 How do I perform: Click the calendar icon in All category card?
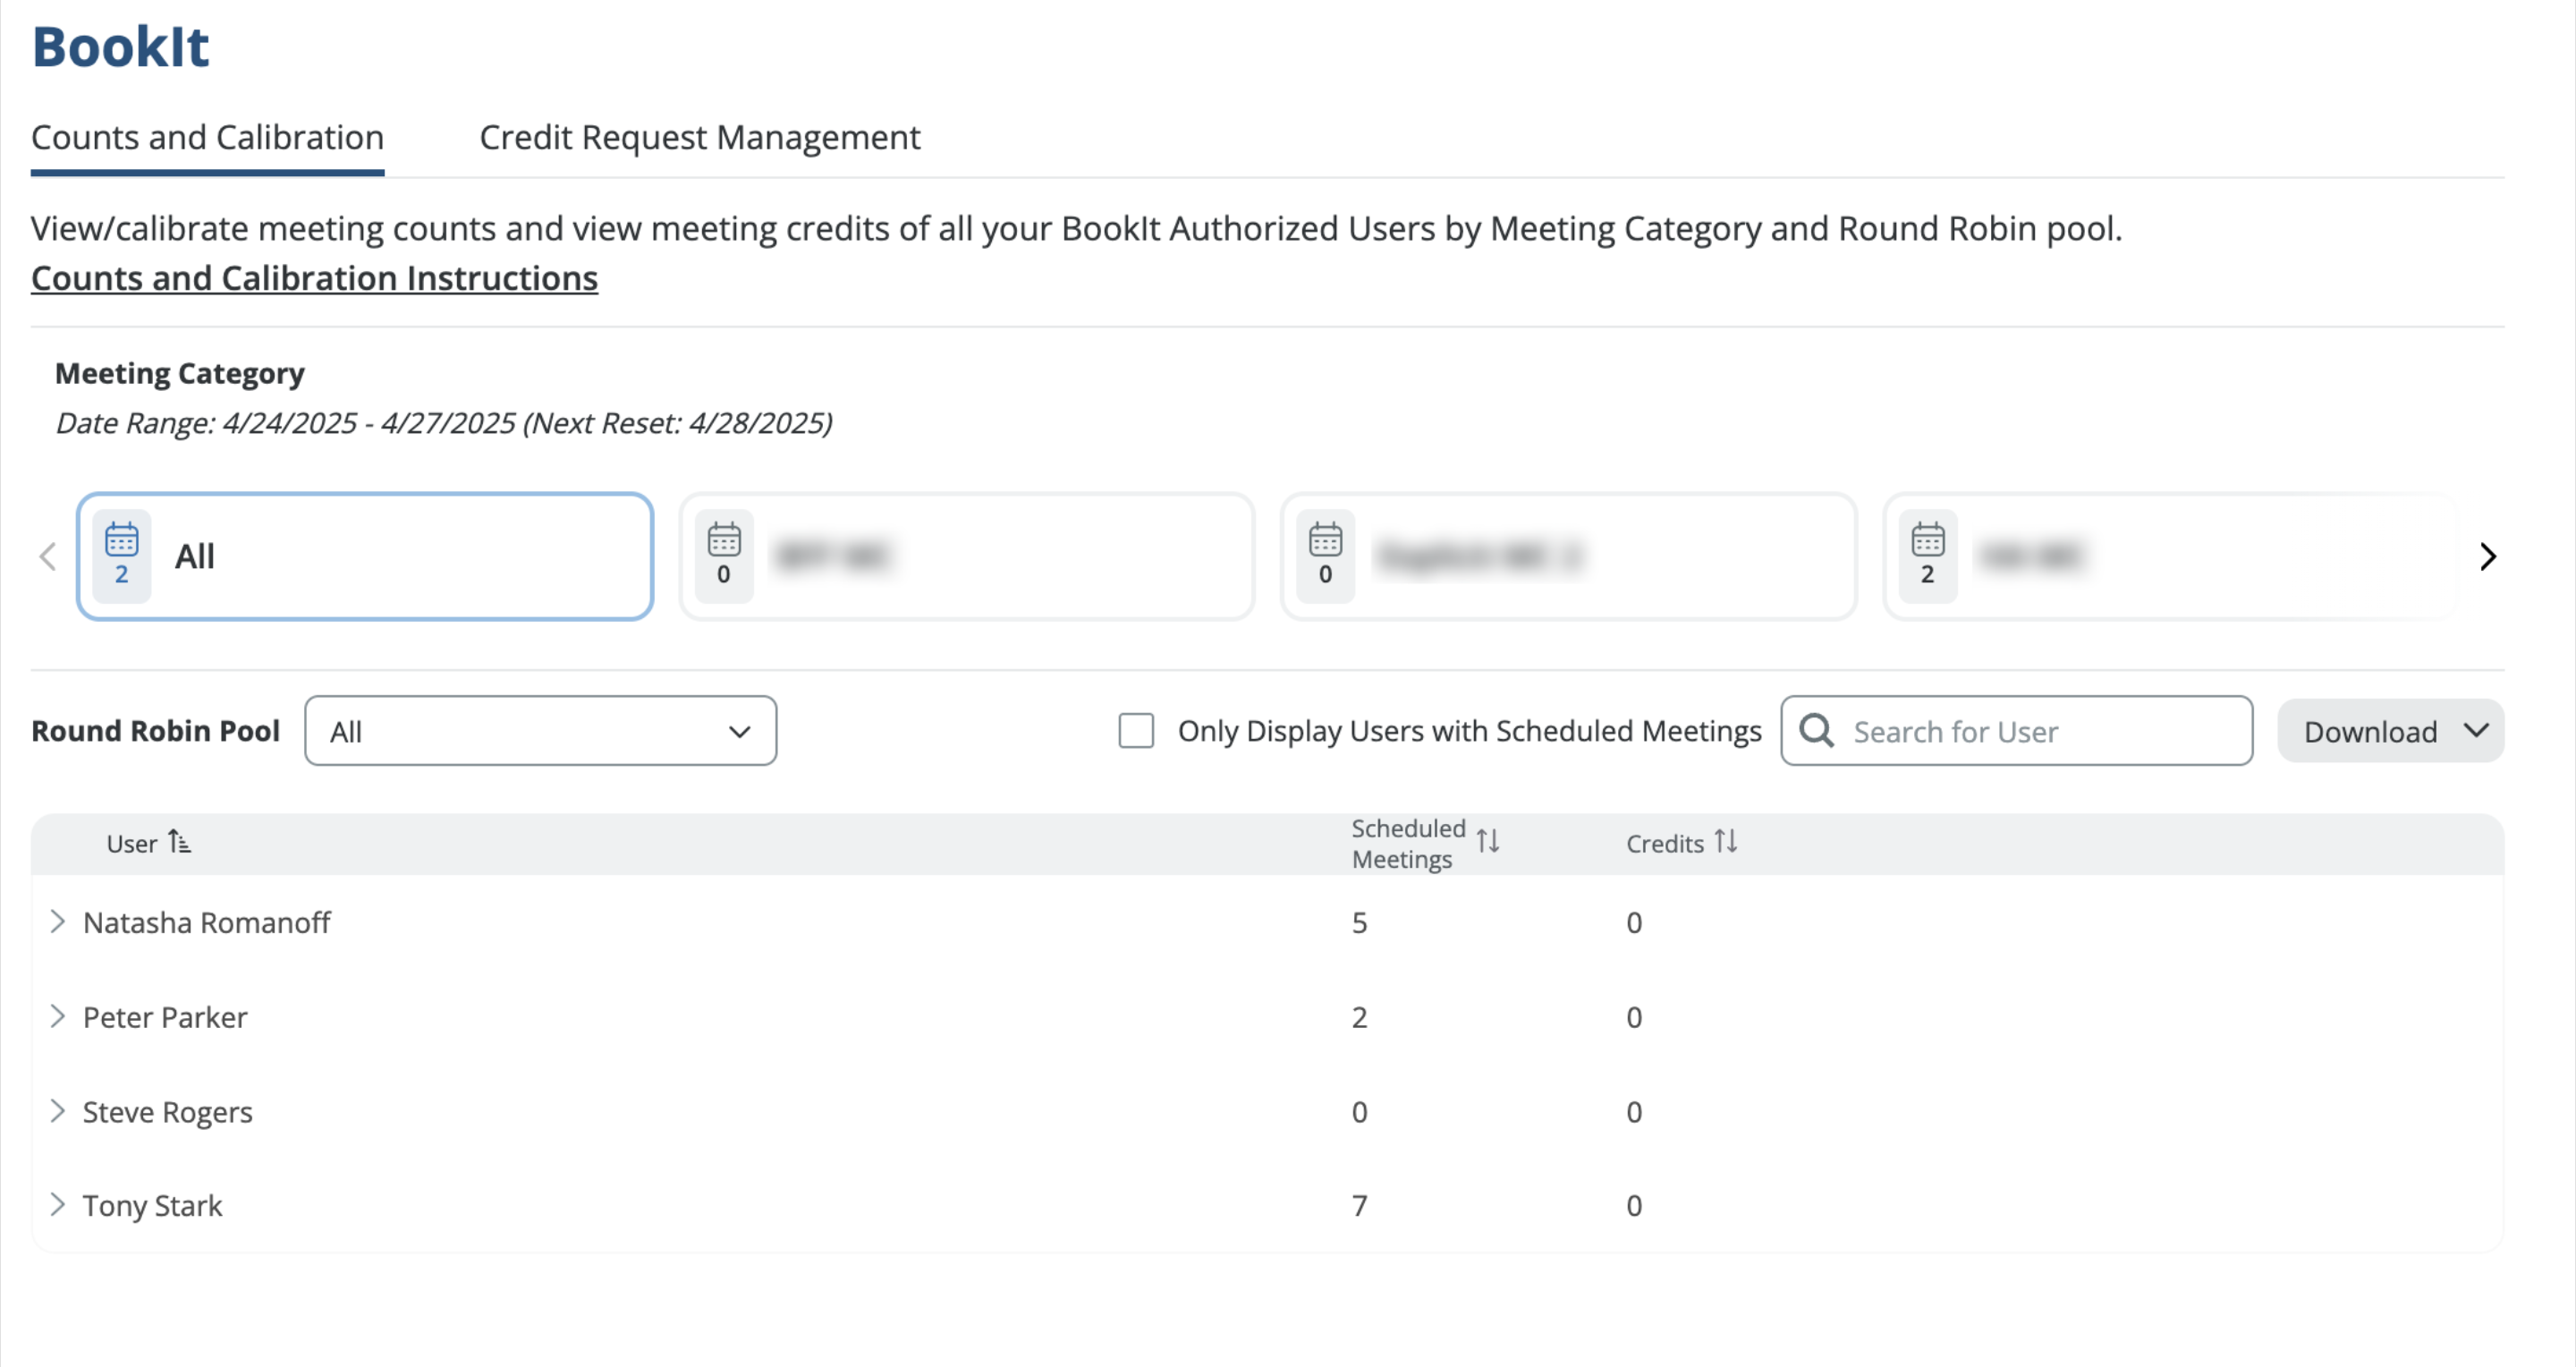click(x=121, y=540)
